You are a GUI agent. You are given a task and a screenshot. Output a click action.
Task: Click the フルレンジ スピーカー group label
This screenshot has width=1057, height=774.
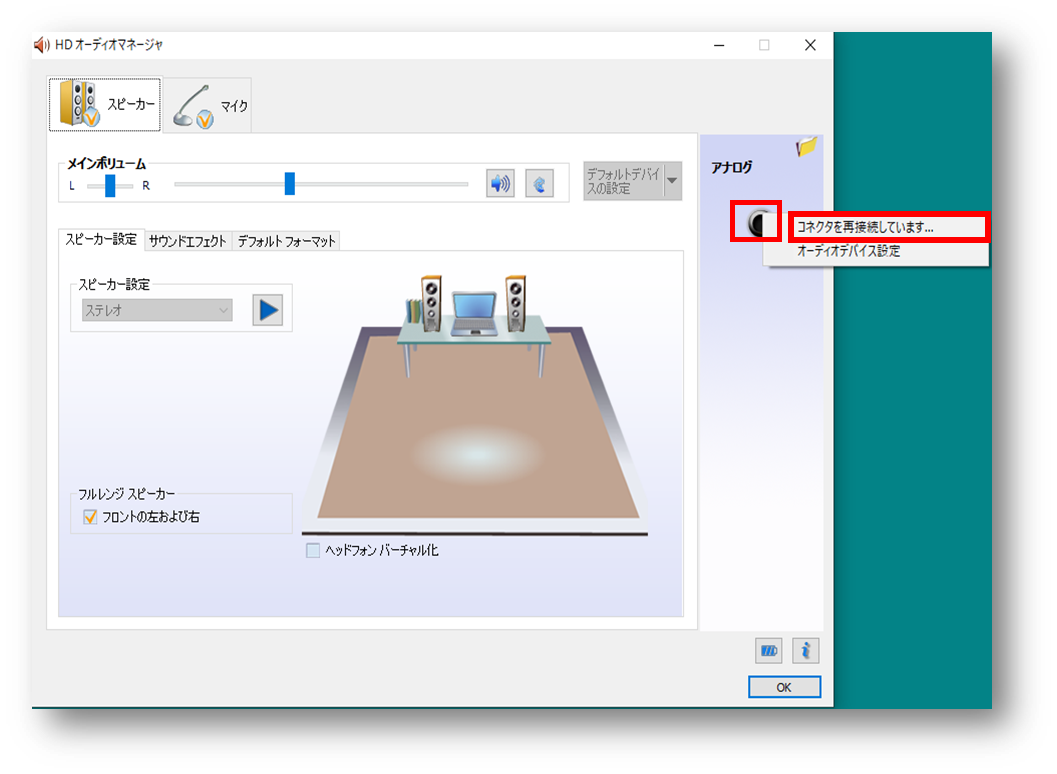(x=126, y=494)
